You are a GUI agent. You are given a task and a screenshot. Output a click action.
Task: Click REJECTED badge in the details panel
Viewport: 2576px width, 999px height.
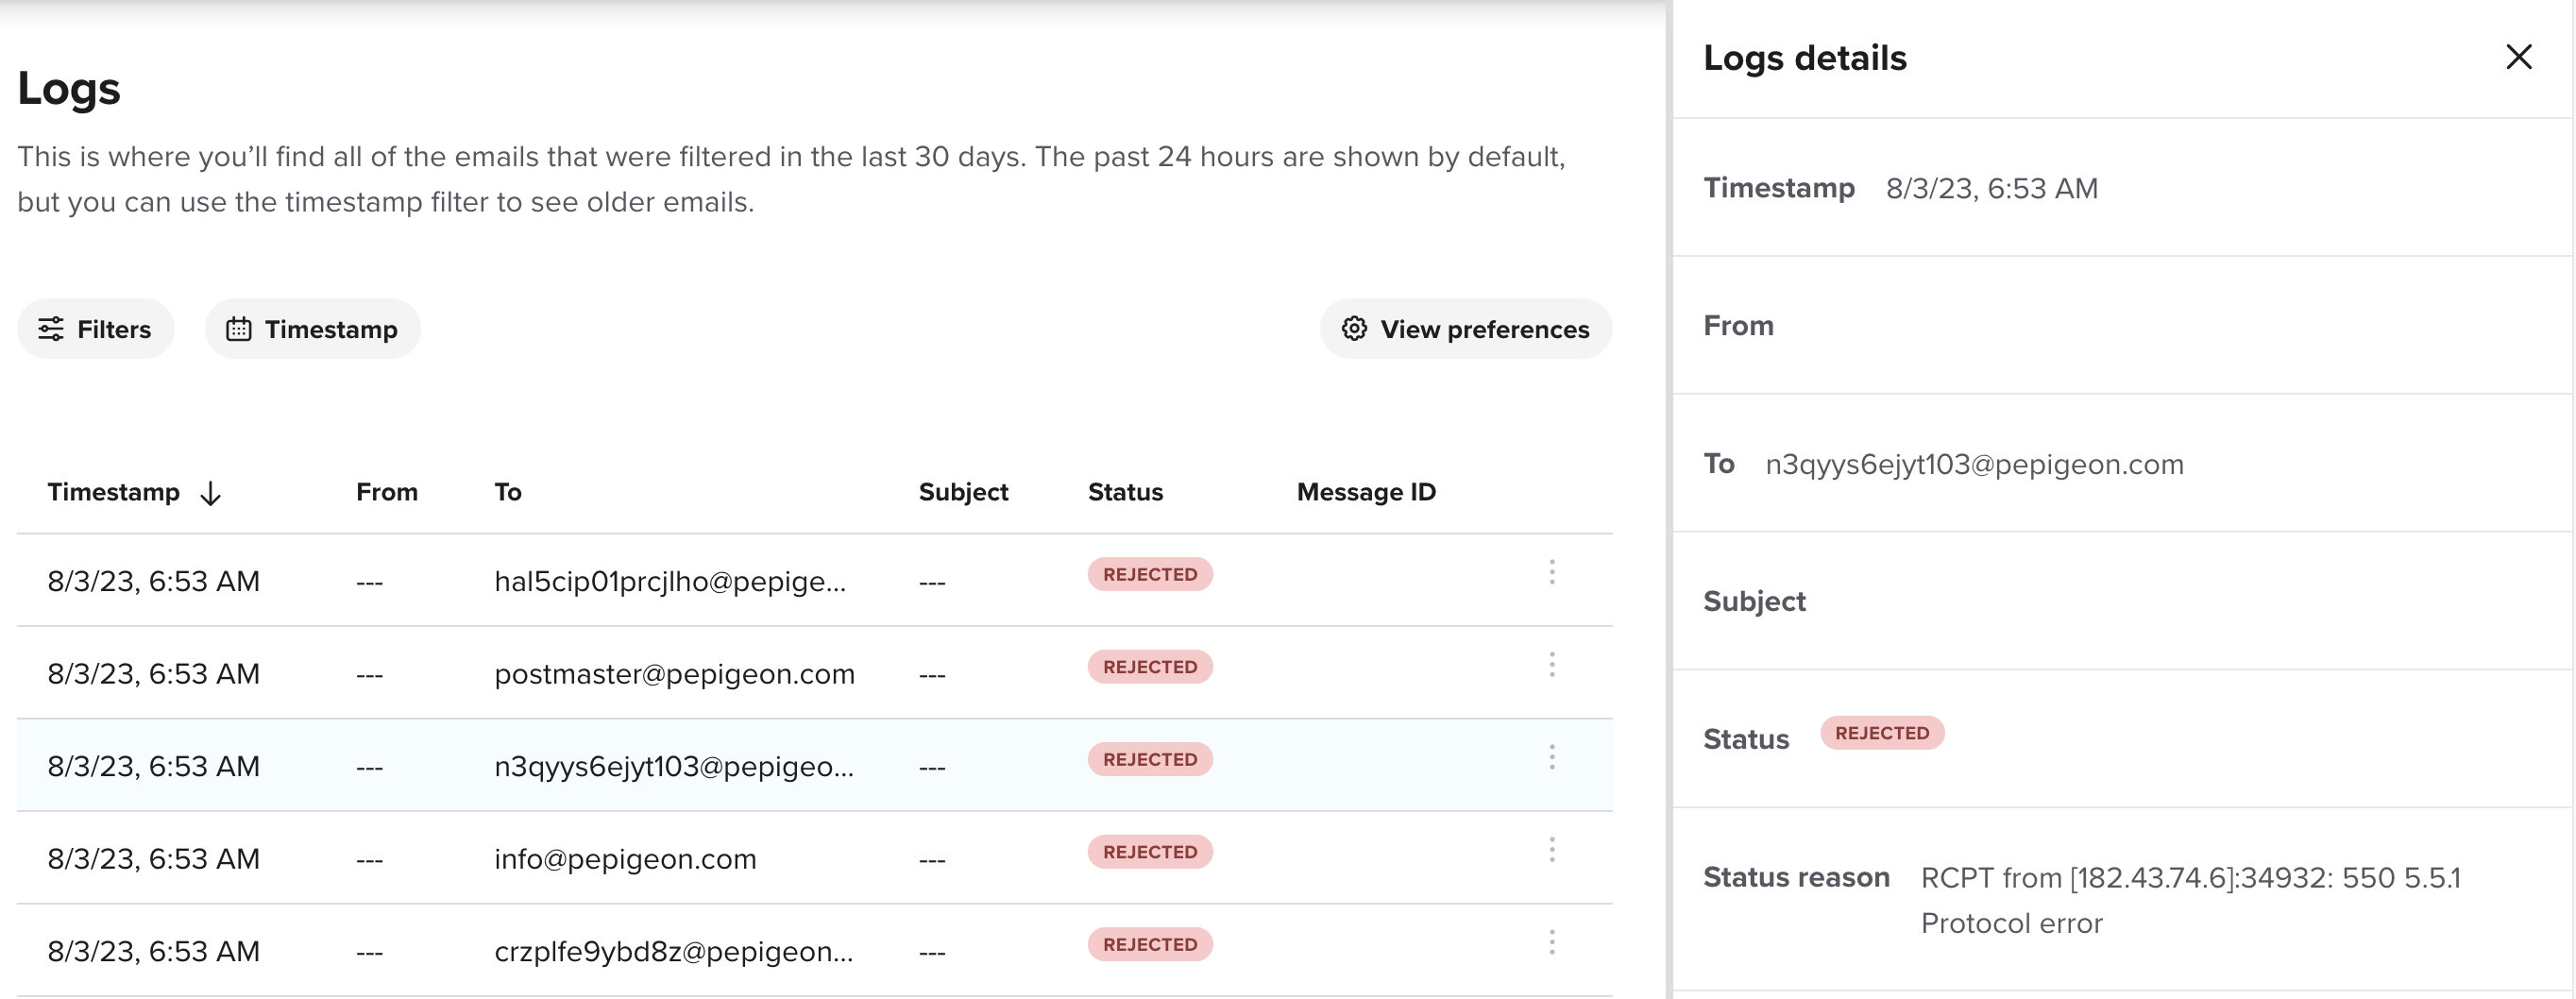pos(1881,733)
